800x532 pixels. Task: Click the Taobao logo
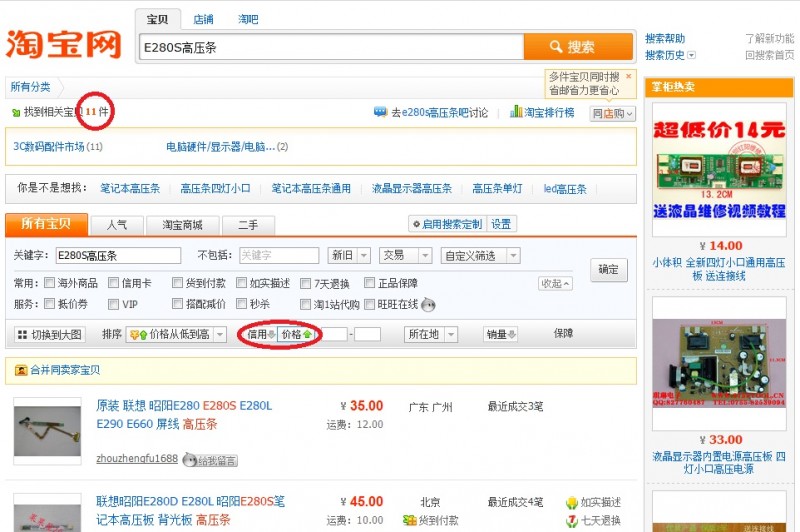(64, 44)
